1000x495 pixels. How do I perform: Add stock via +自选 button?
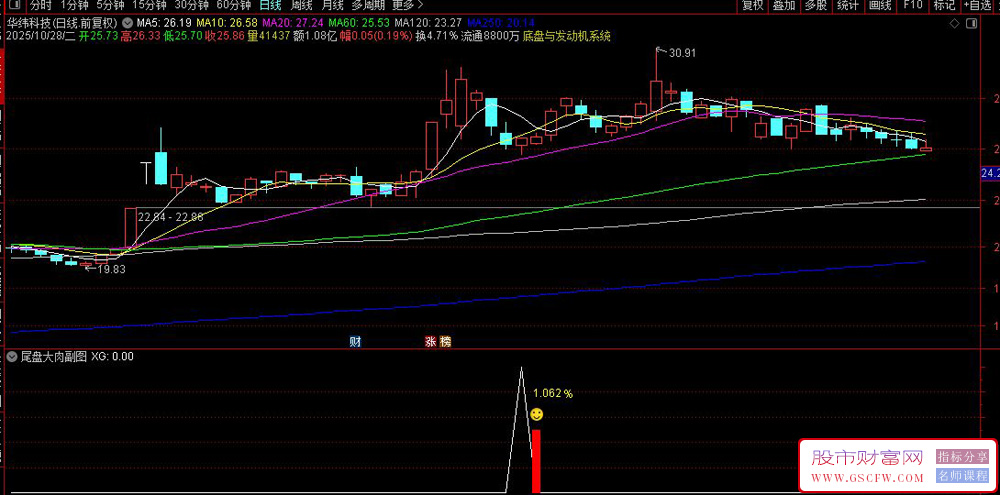[x=979, y=5]
